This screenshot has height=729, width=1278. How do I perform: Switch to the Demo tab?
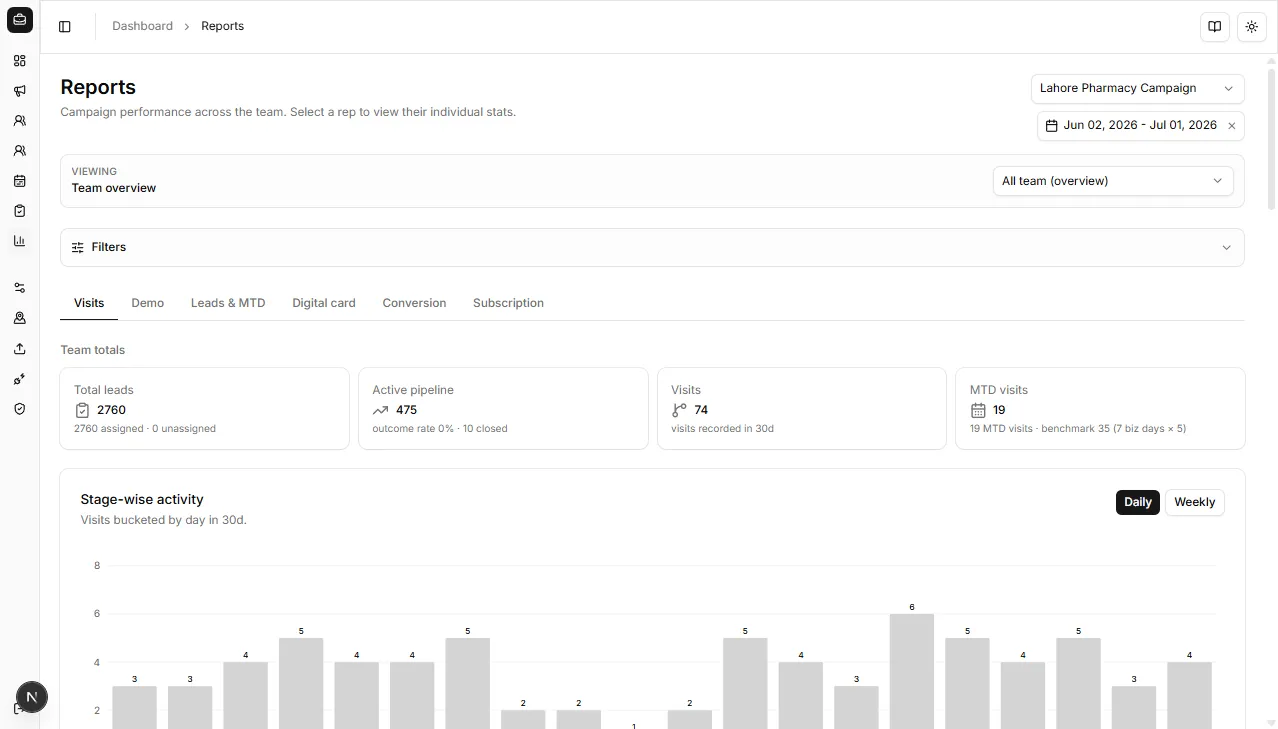tap(148, 303)
